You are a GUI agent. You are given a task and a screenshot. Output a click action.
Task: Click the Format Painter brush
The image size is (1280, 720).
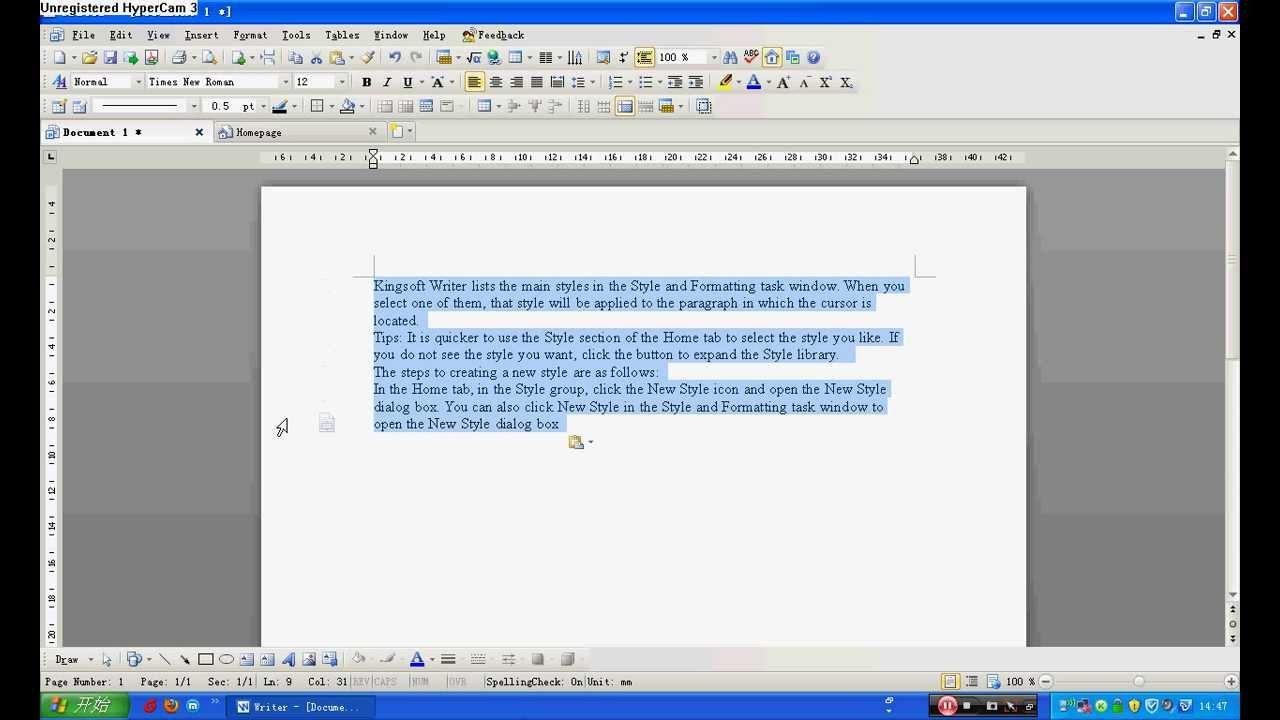tap(368, 58)
